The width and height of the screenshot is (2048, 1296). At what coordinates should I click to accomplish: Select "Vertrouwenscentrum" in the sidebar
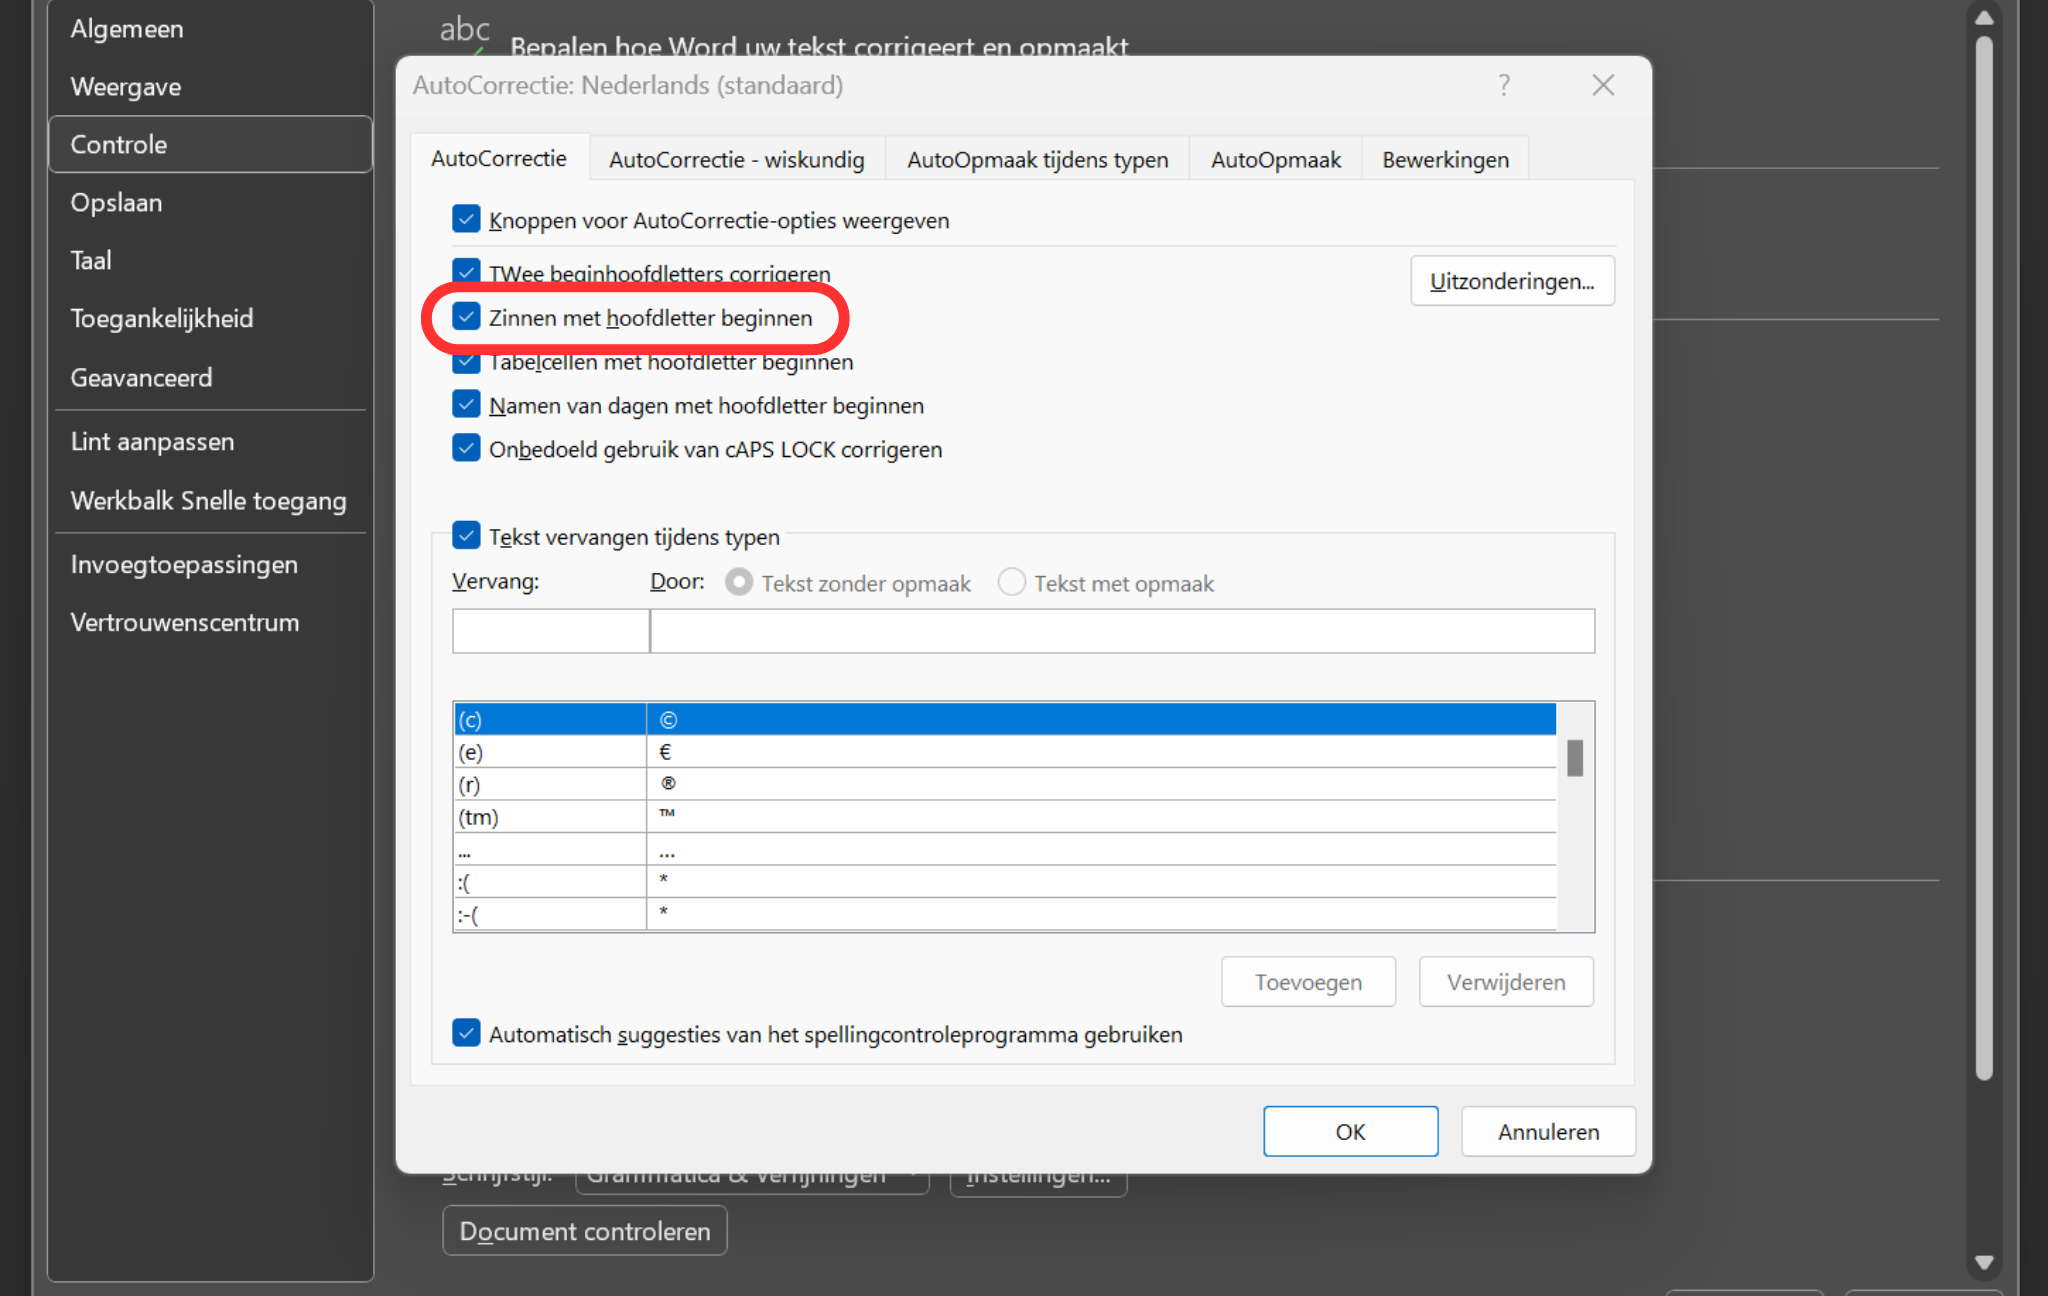point(185,621)
